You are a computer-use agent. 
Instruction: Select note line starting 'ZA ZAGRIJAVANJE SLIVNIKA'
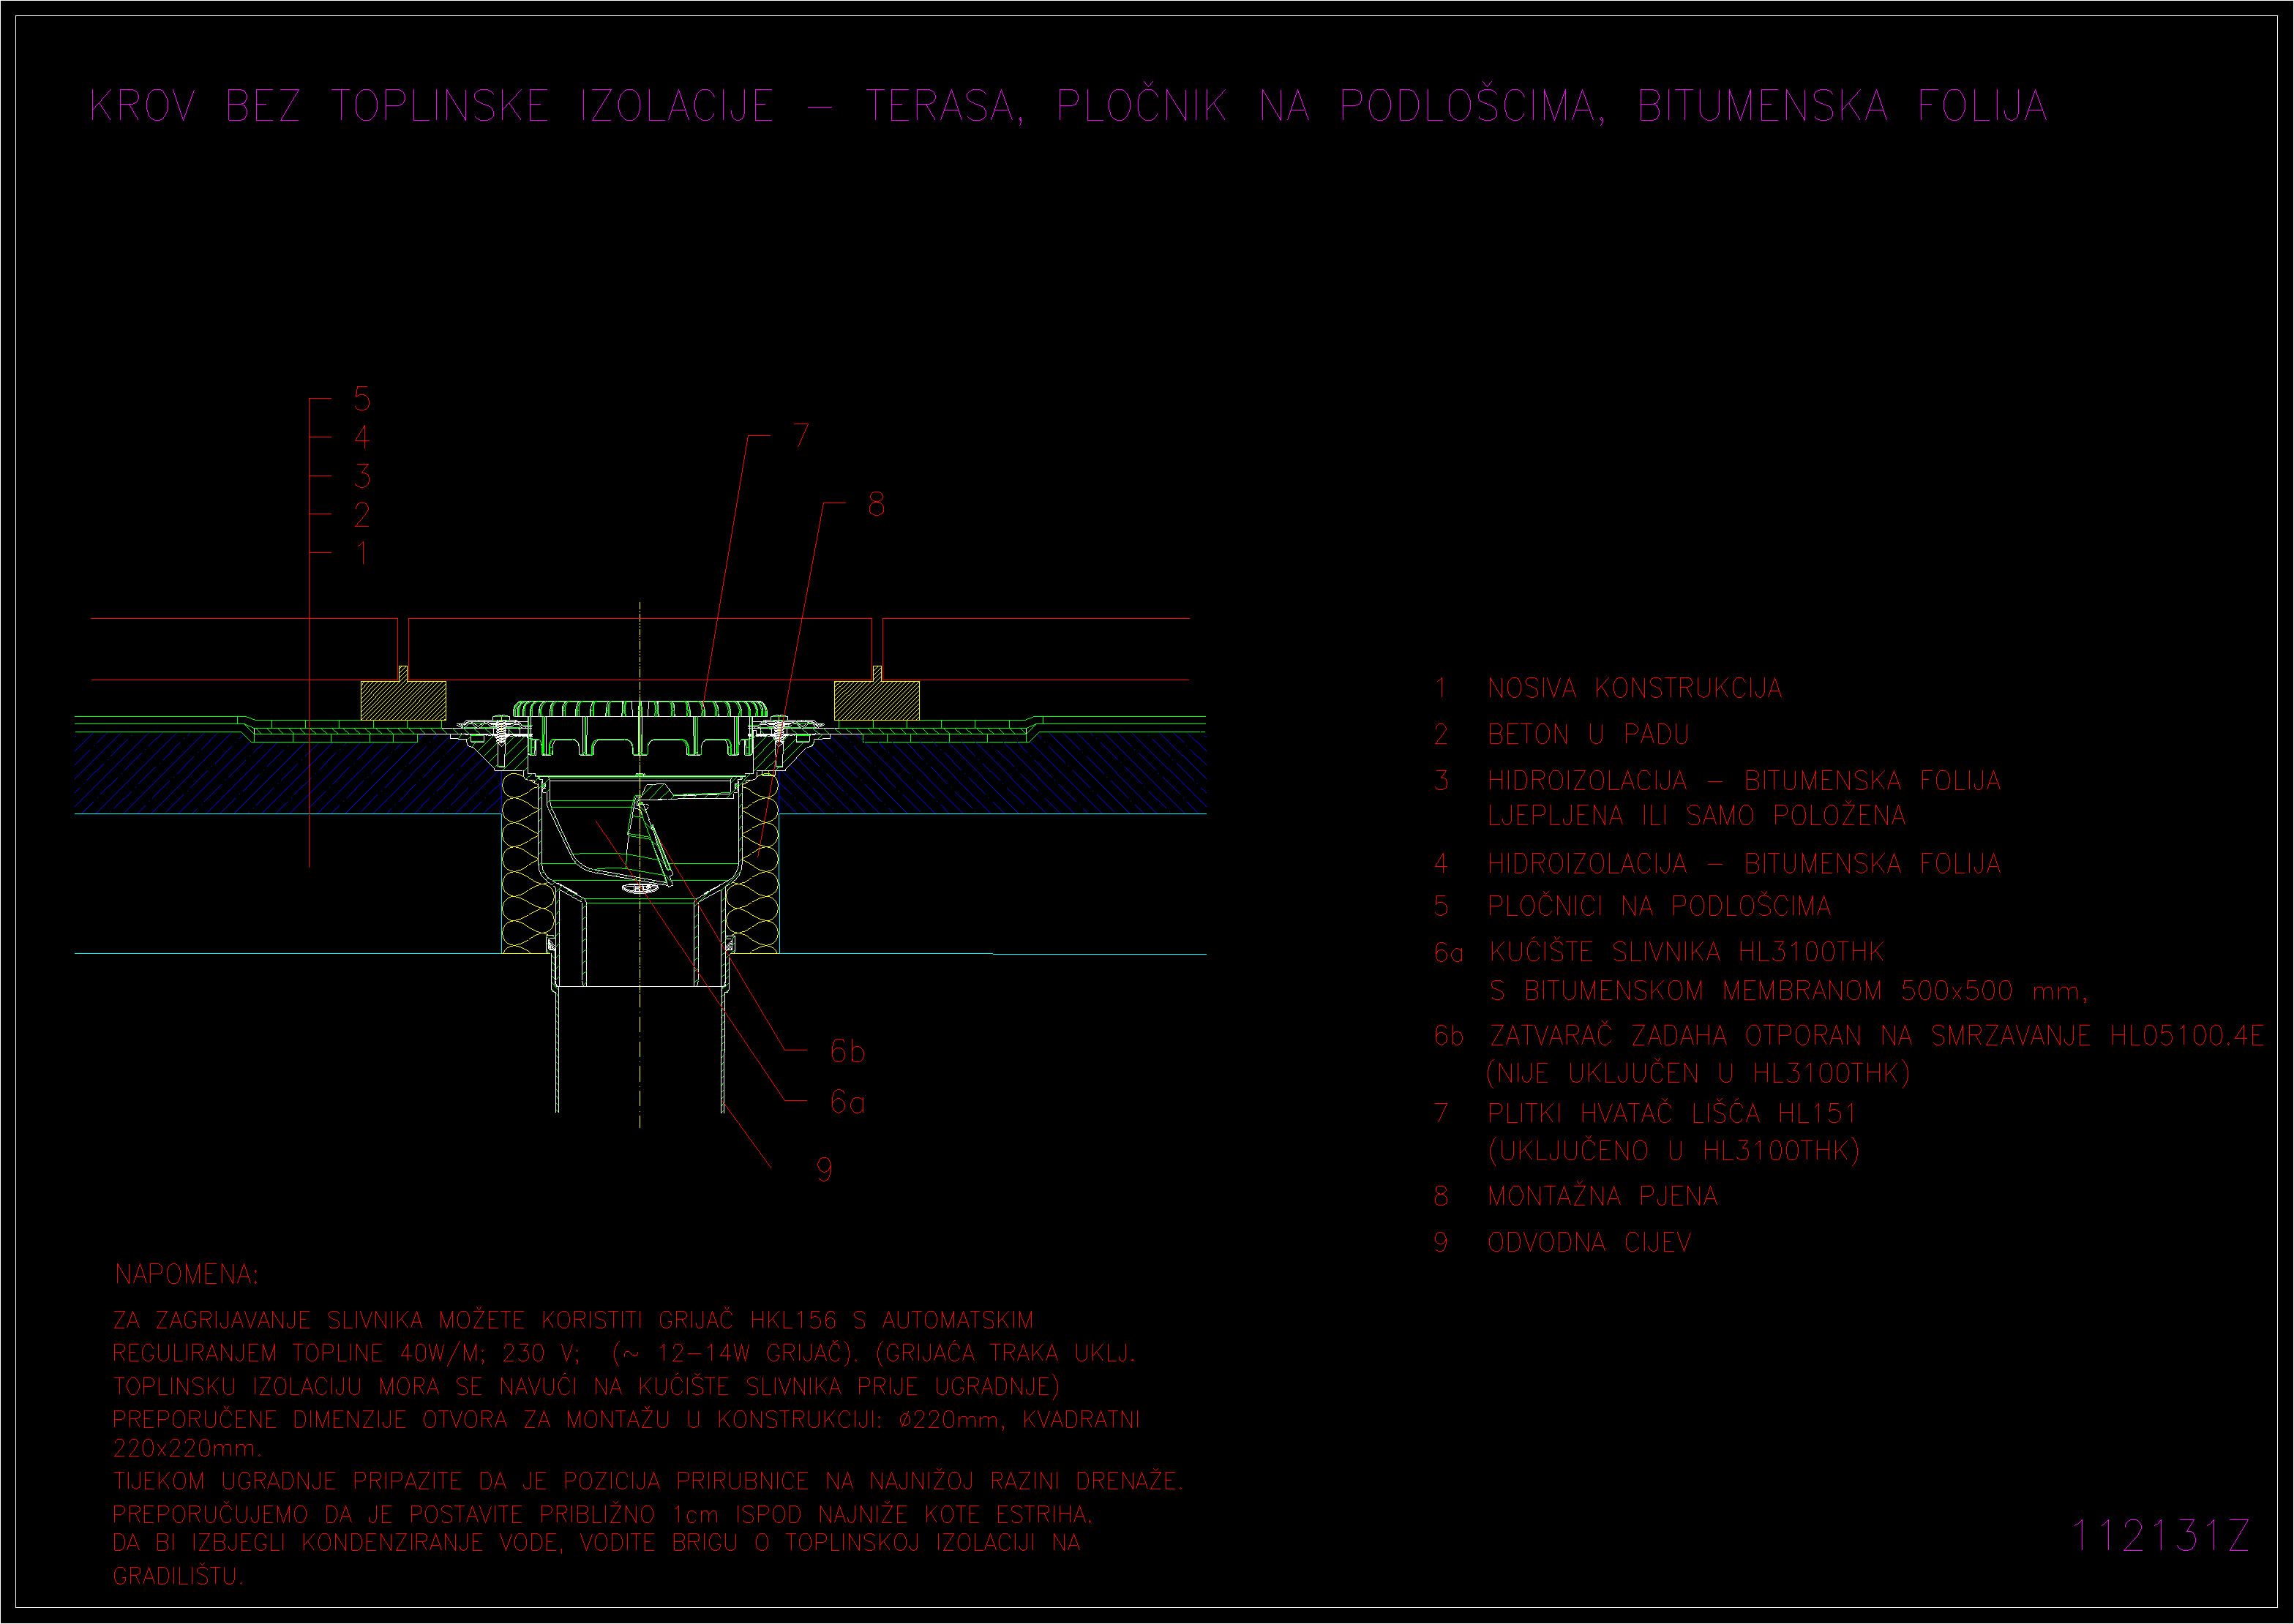click(x=573, y=1320)
